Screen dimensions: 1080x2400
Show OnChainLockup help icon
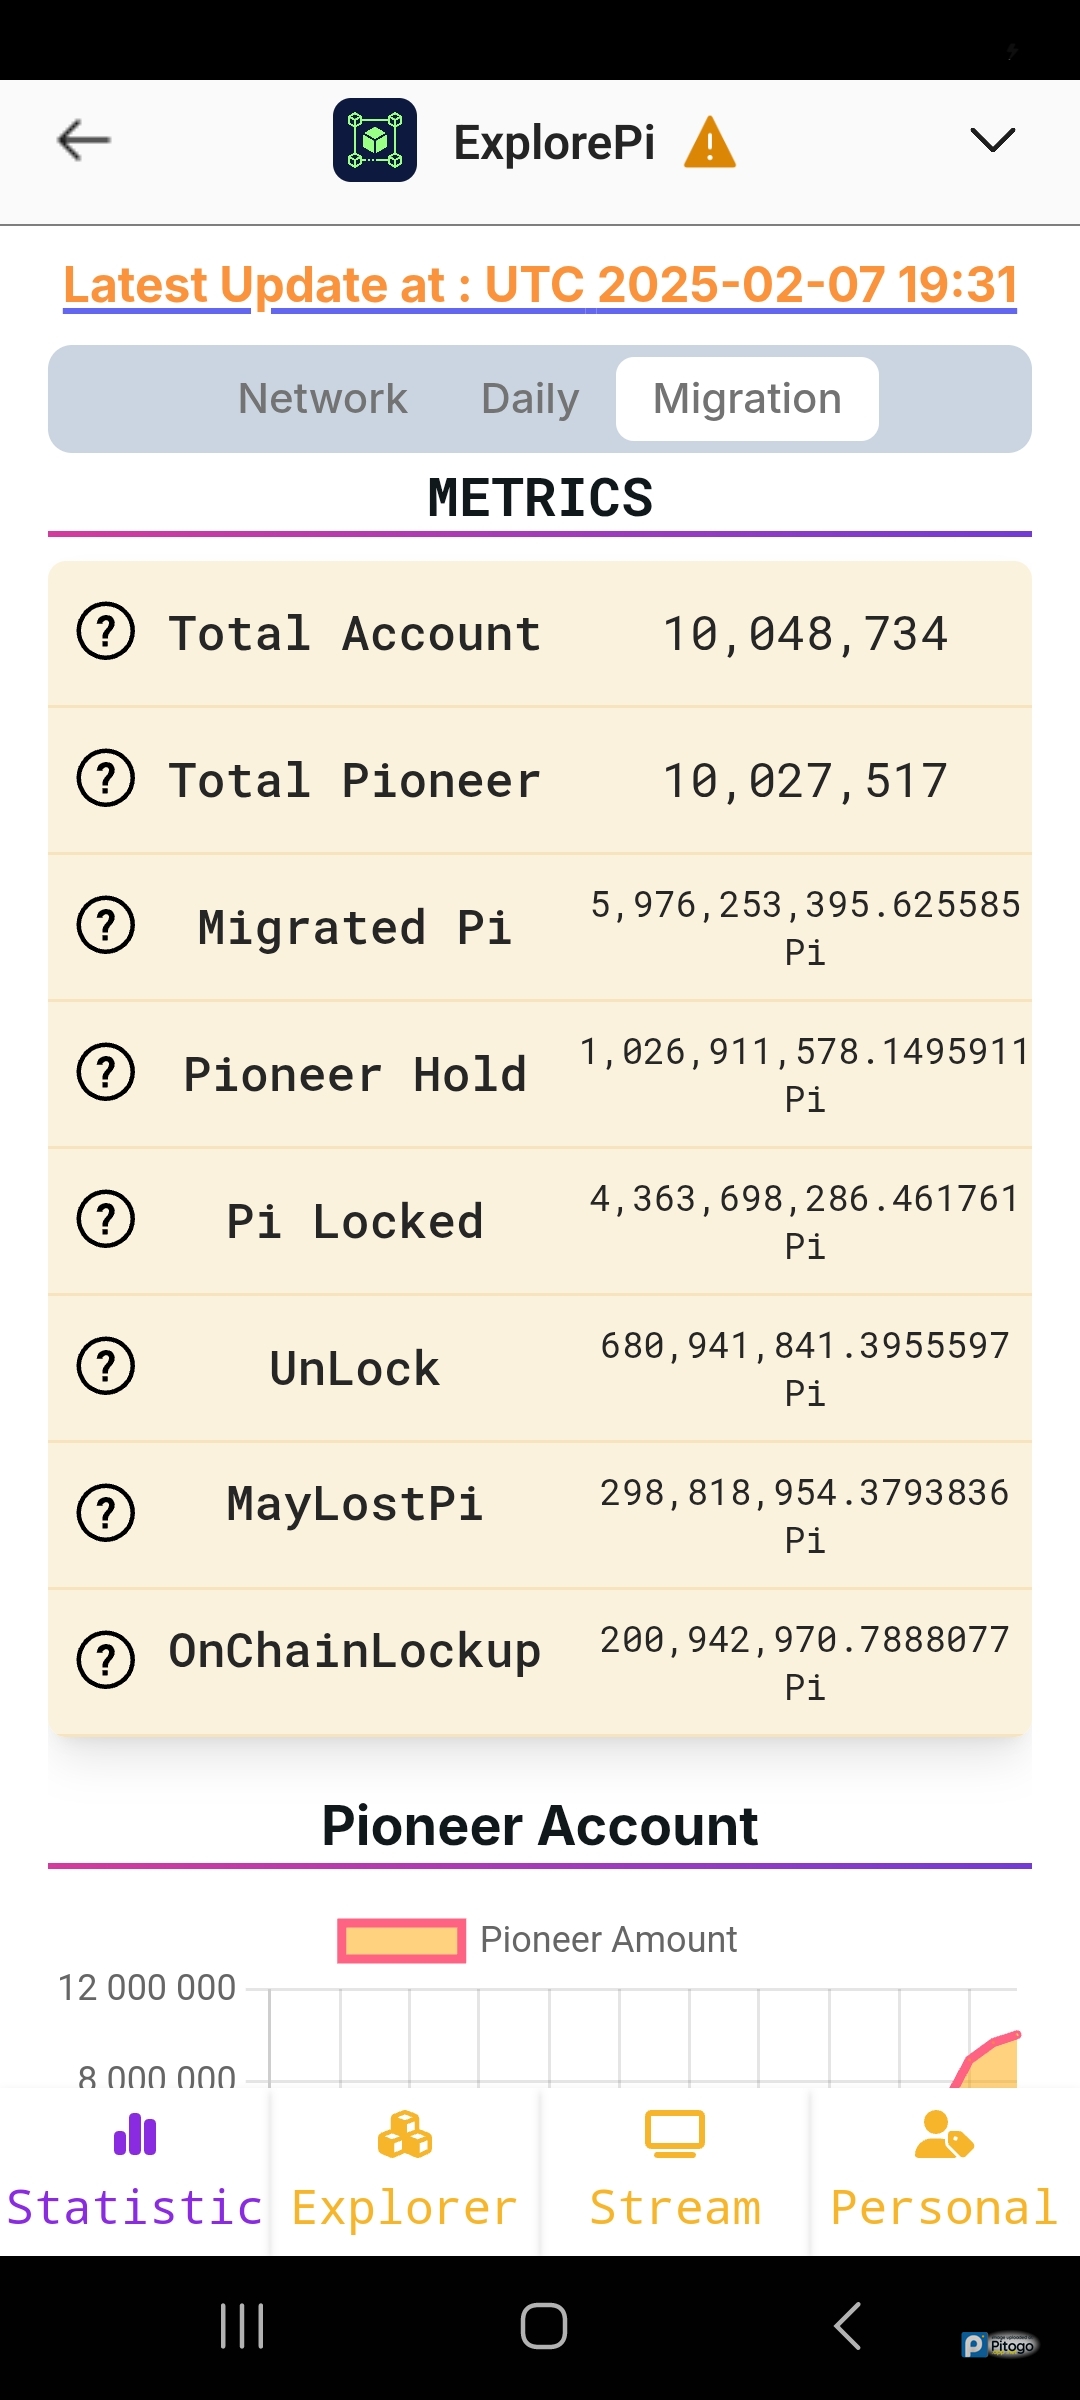tap(106, 1661)
